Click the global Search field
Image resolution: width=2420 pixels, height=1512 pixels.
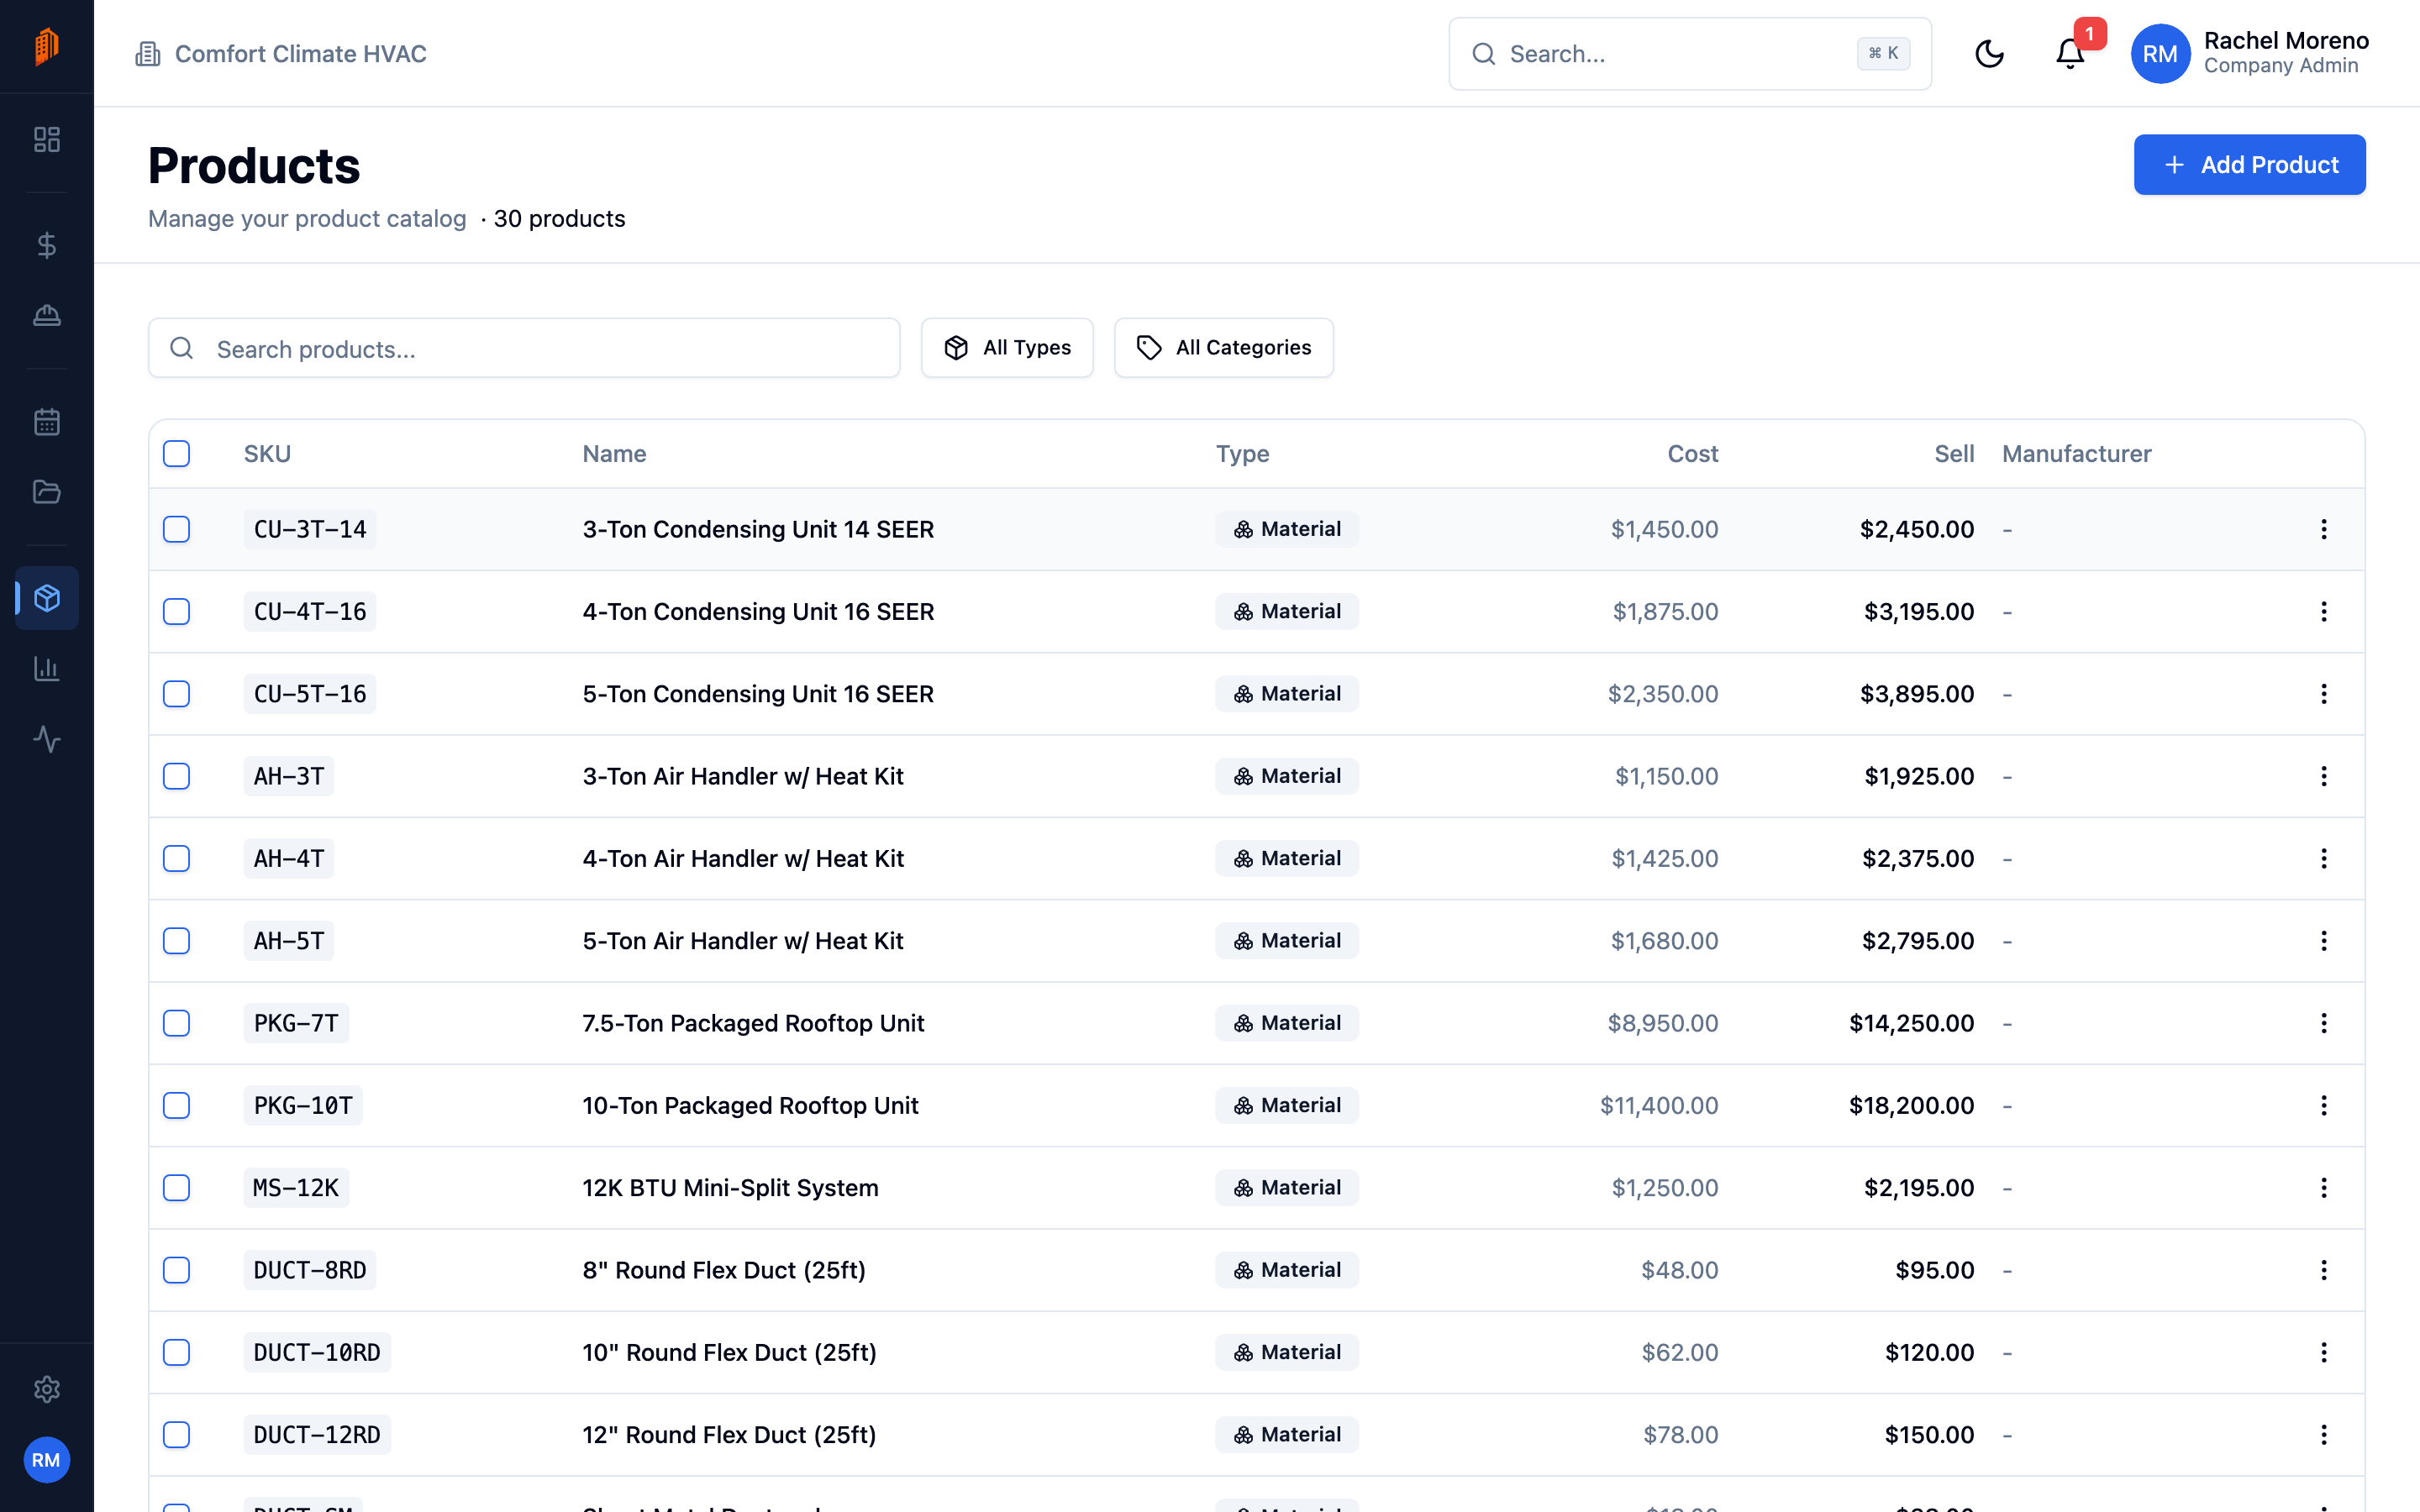1689,54
